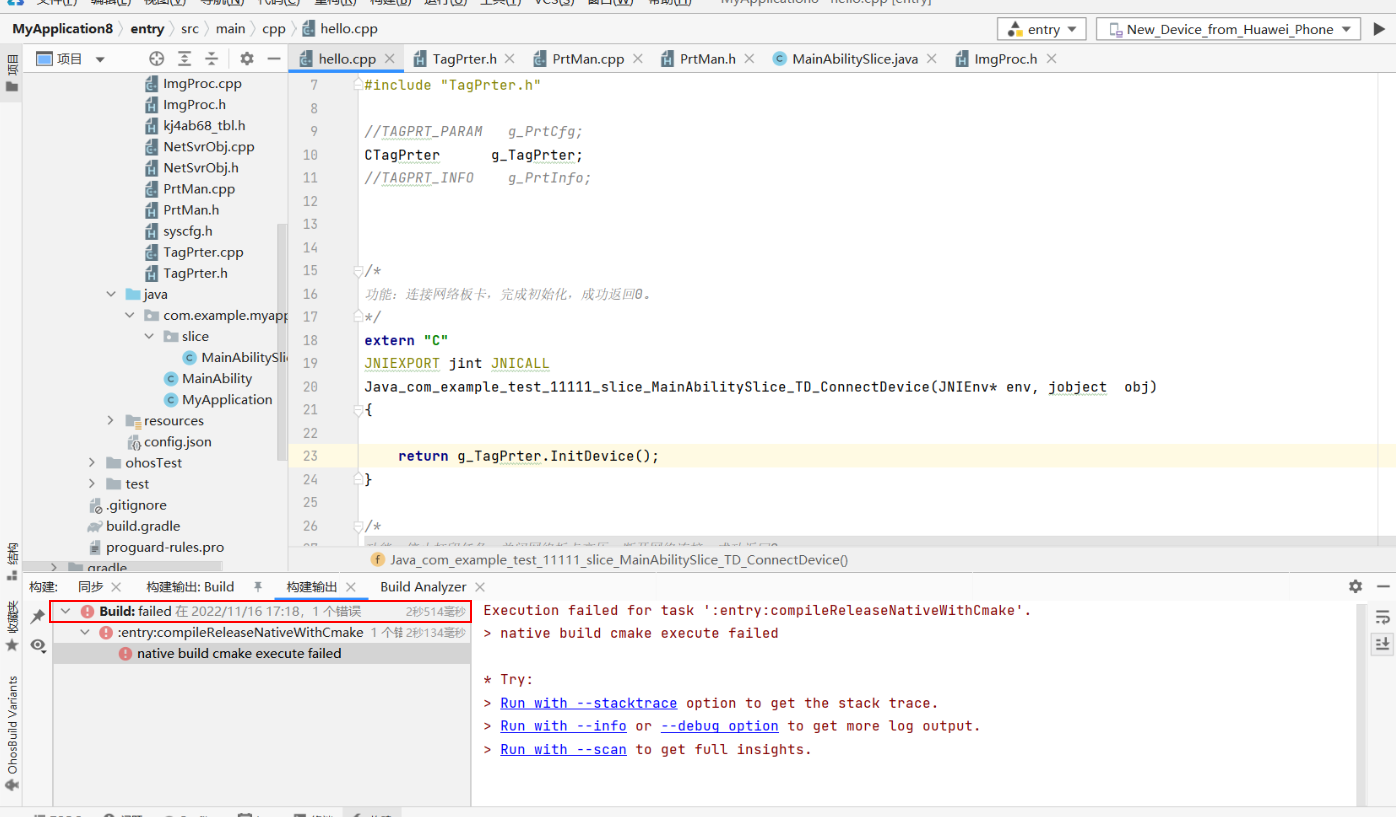Select MainAbility class in the tree
Viewport: 1396px width, 817px height.
[x=217, y=378]
